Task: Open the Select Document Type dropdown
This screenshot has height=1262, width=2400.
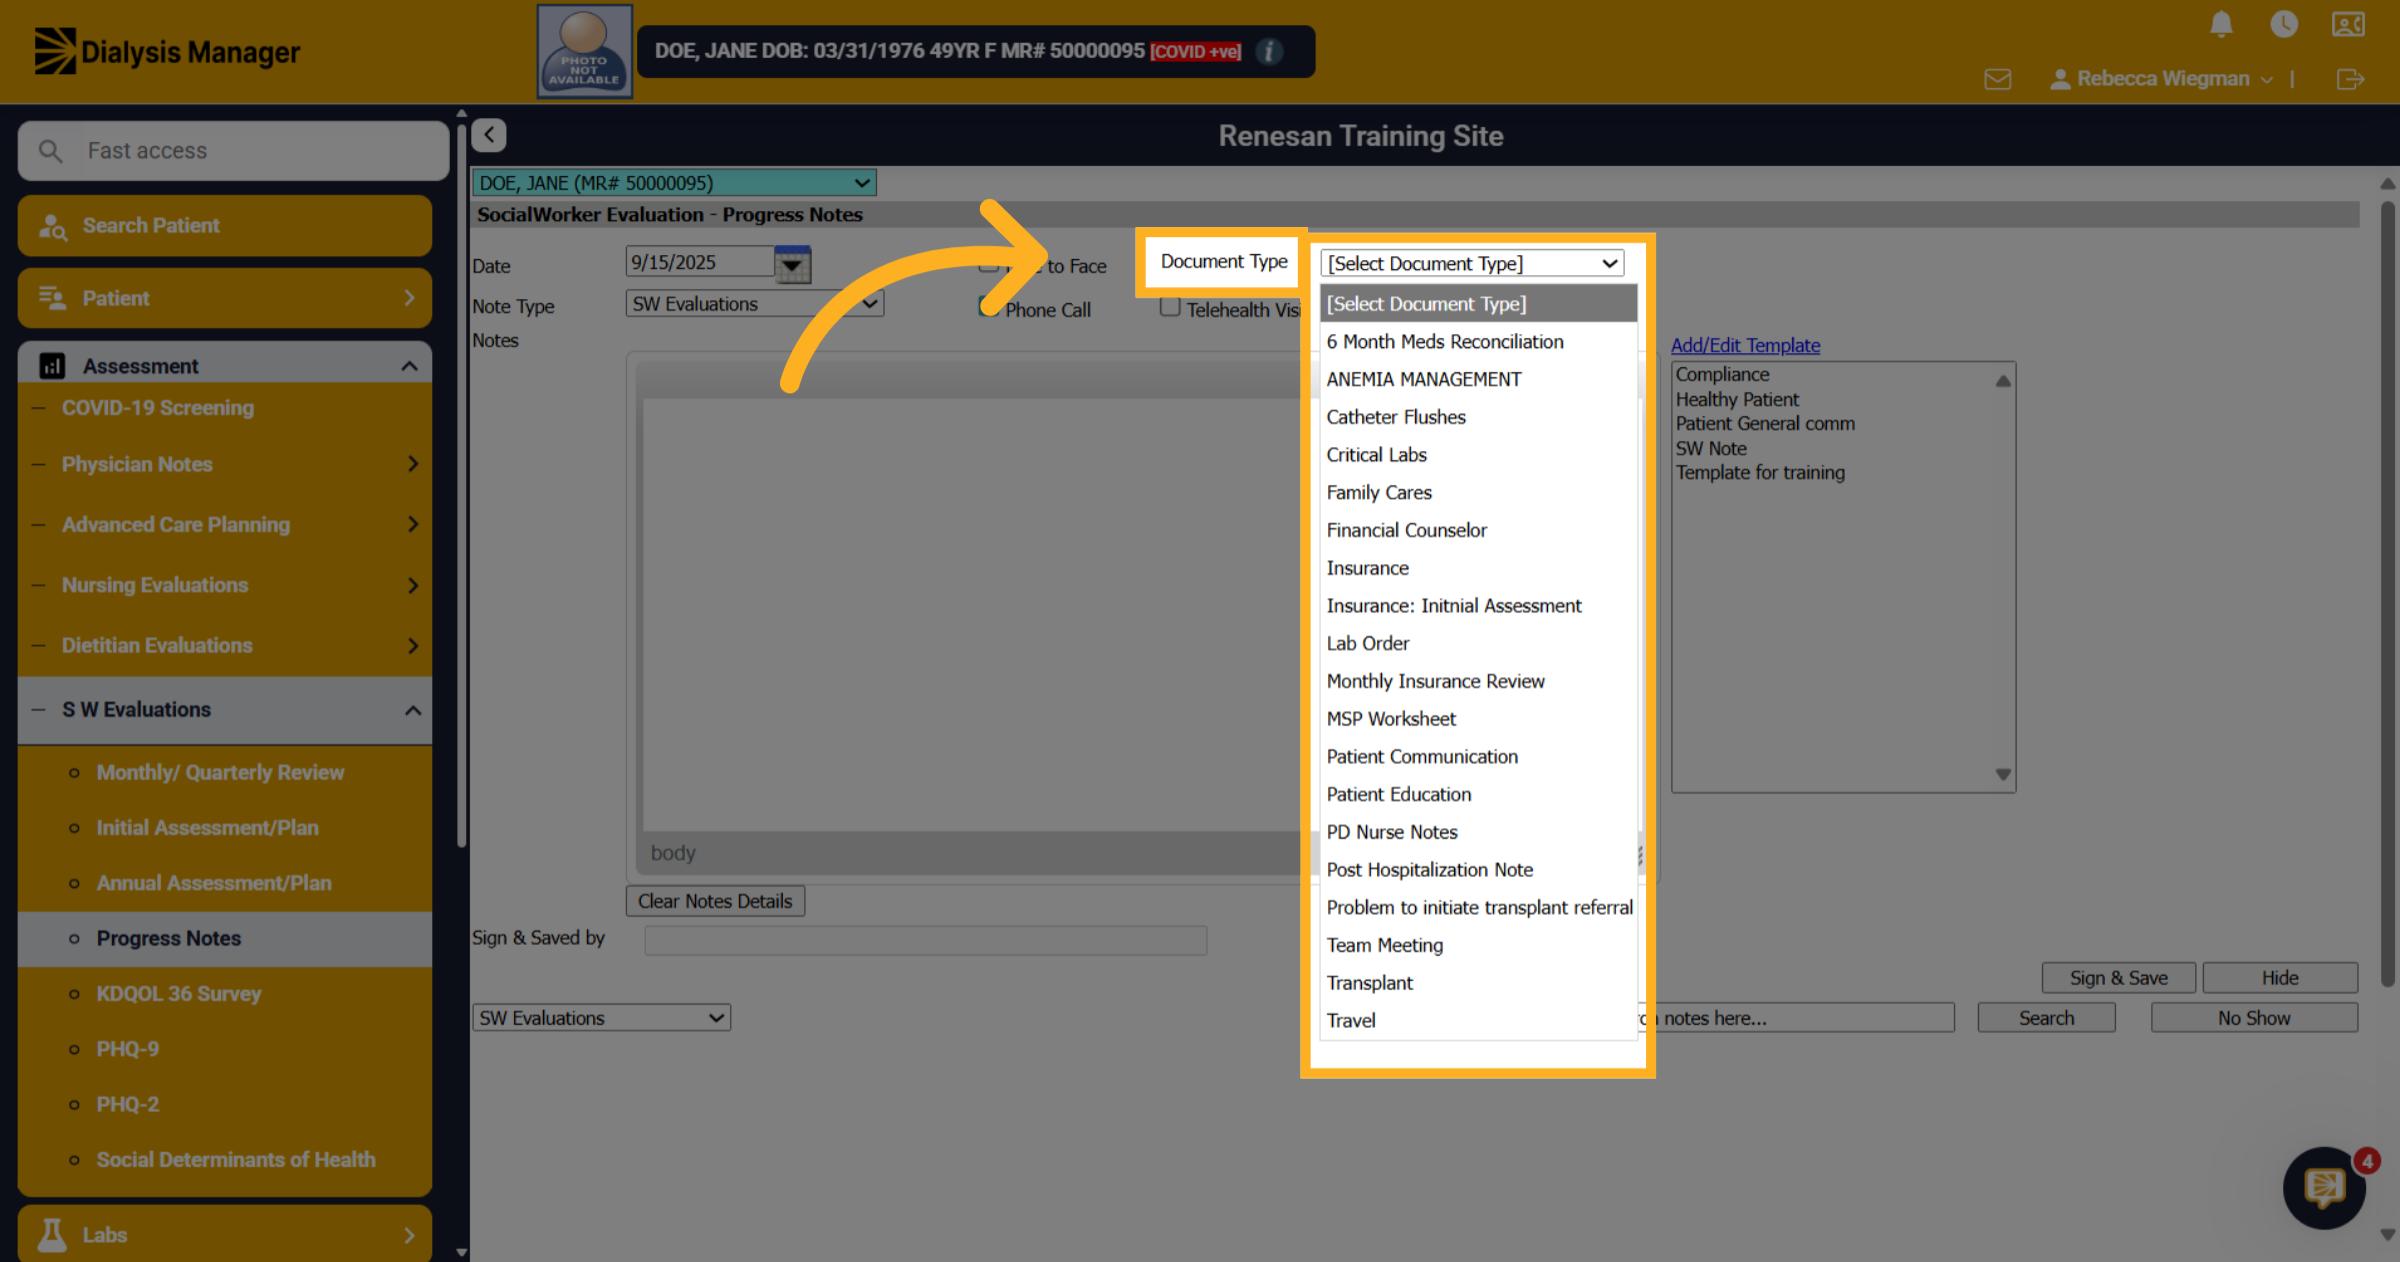Action: pyautogui.click(x=1472, y=263)
